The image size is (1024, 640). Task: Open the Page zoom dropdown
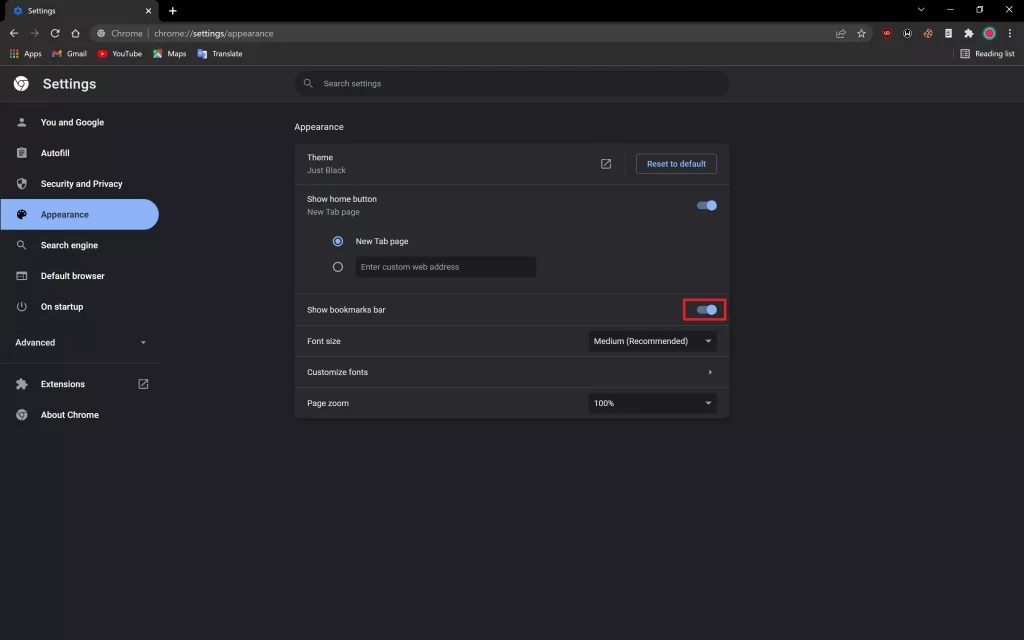[651, 403]
